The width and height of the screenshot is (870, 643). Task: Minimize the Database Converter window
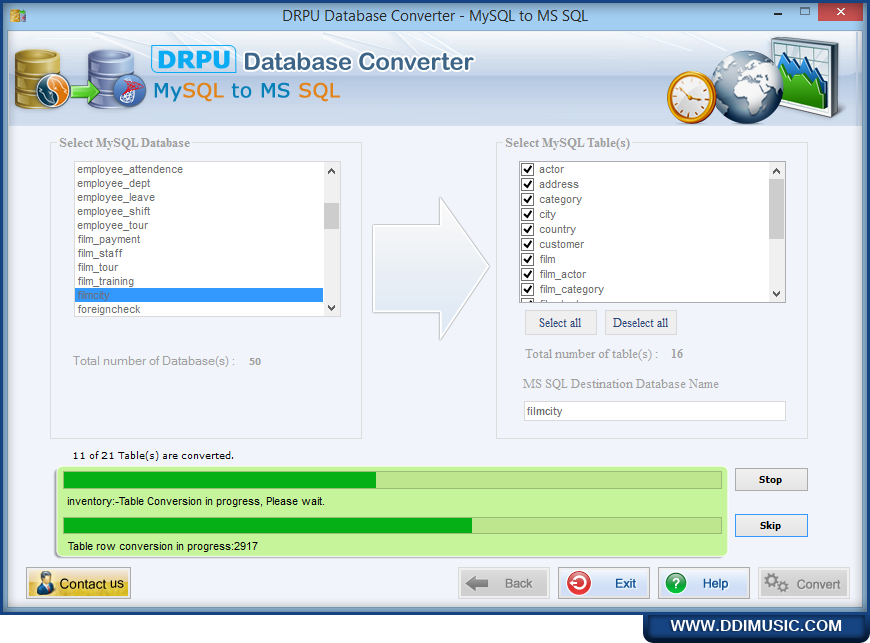click(778, 12)
